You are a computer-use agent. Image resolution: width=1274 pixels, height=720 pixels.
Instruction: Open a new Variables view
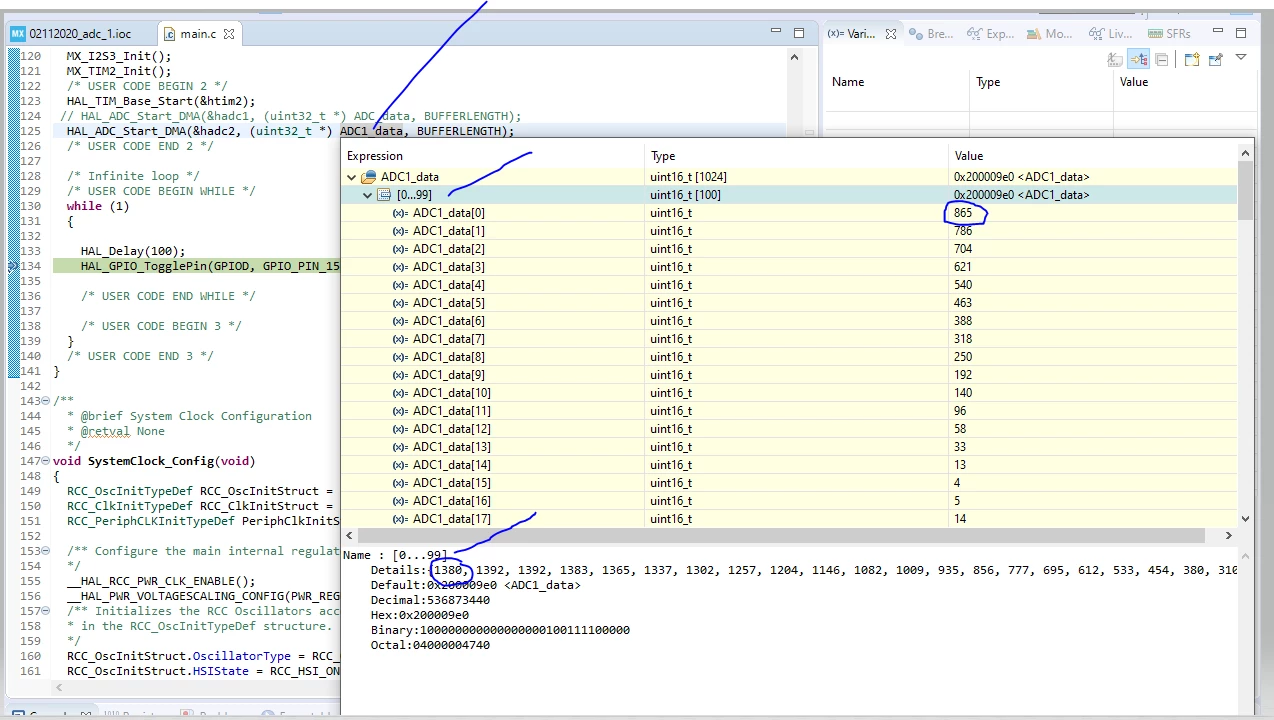1192,59
